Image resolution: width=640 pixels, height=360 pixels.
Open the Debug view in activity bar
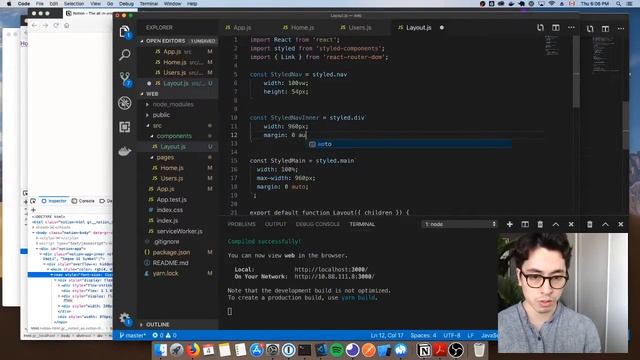point(125,103)
